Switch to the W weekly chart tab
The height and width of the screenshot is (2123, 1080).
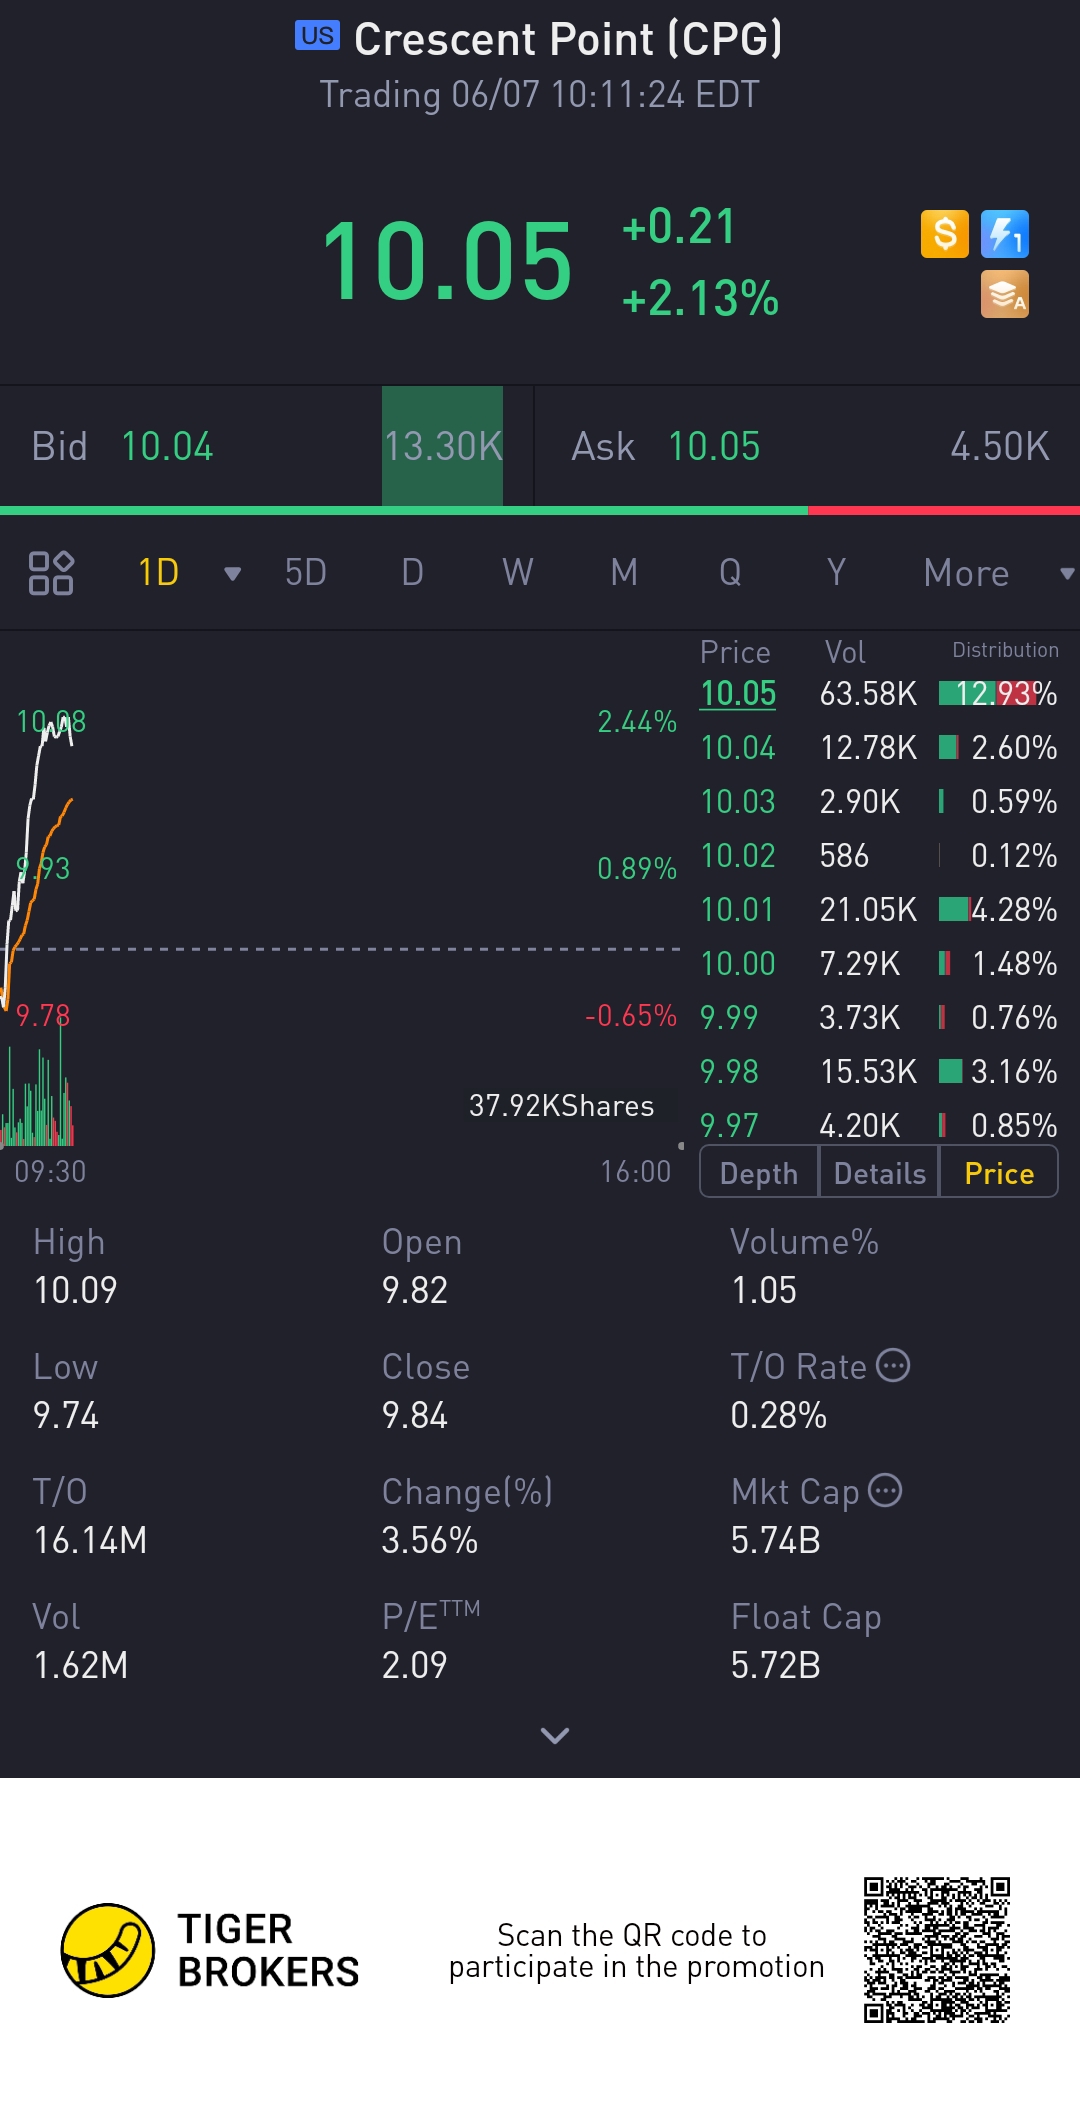click(x=517, y=573)
